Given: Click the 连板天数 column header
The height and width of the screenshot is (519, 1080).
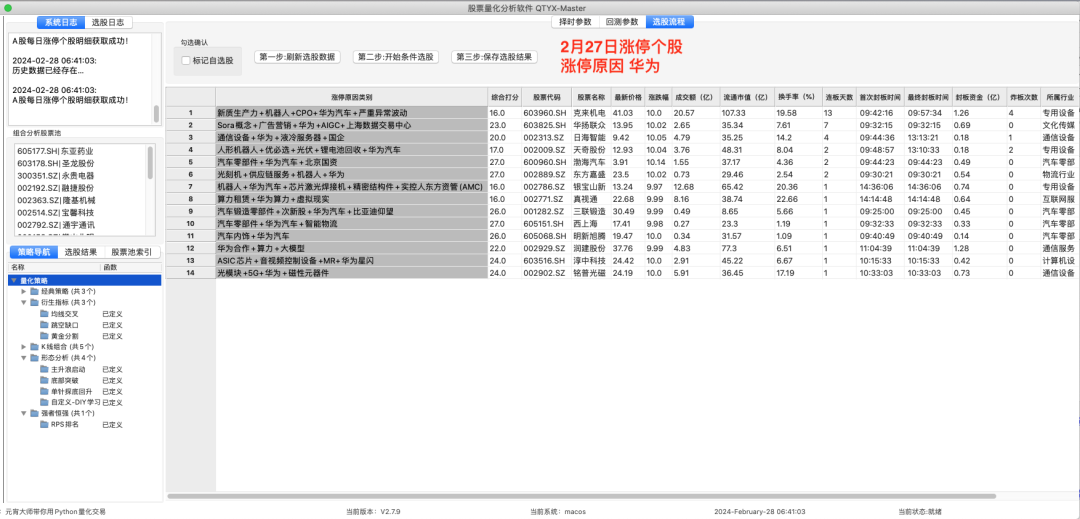Looking at the screenshot, I should pos(840,97).
